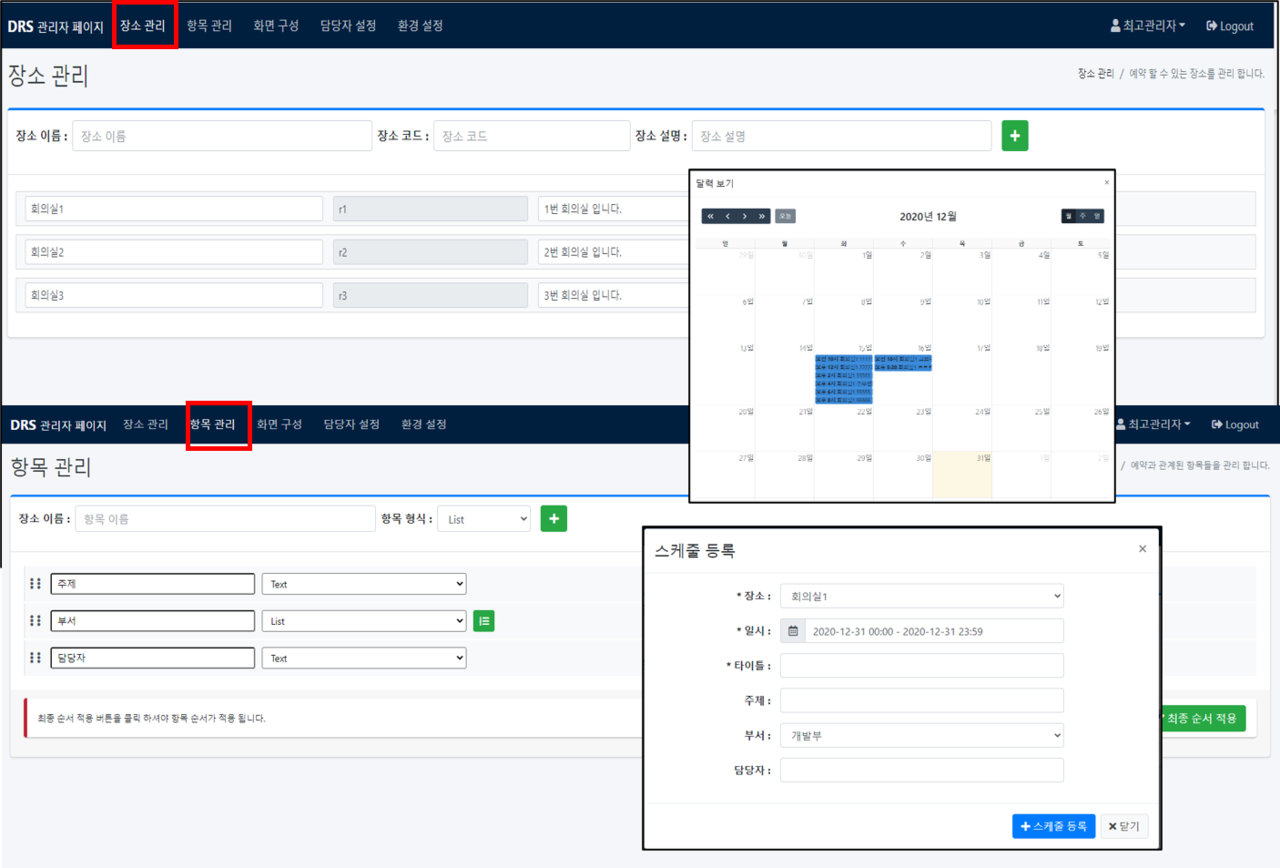Click the green plus button to add a place
1280x868 pixels.
(1015, 136)
